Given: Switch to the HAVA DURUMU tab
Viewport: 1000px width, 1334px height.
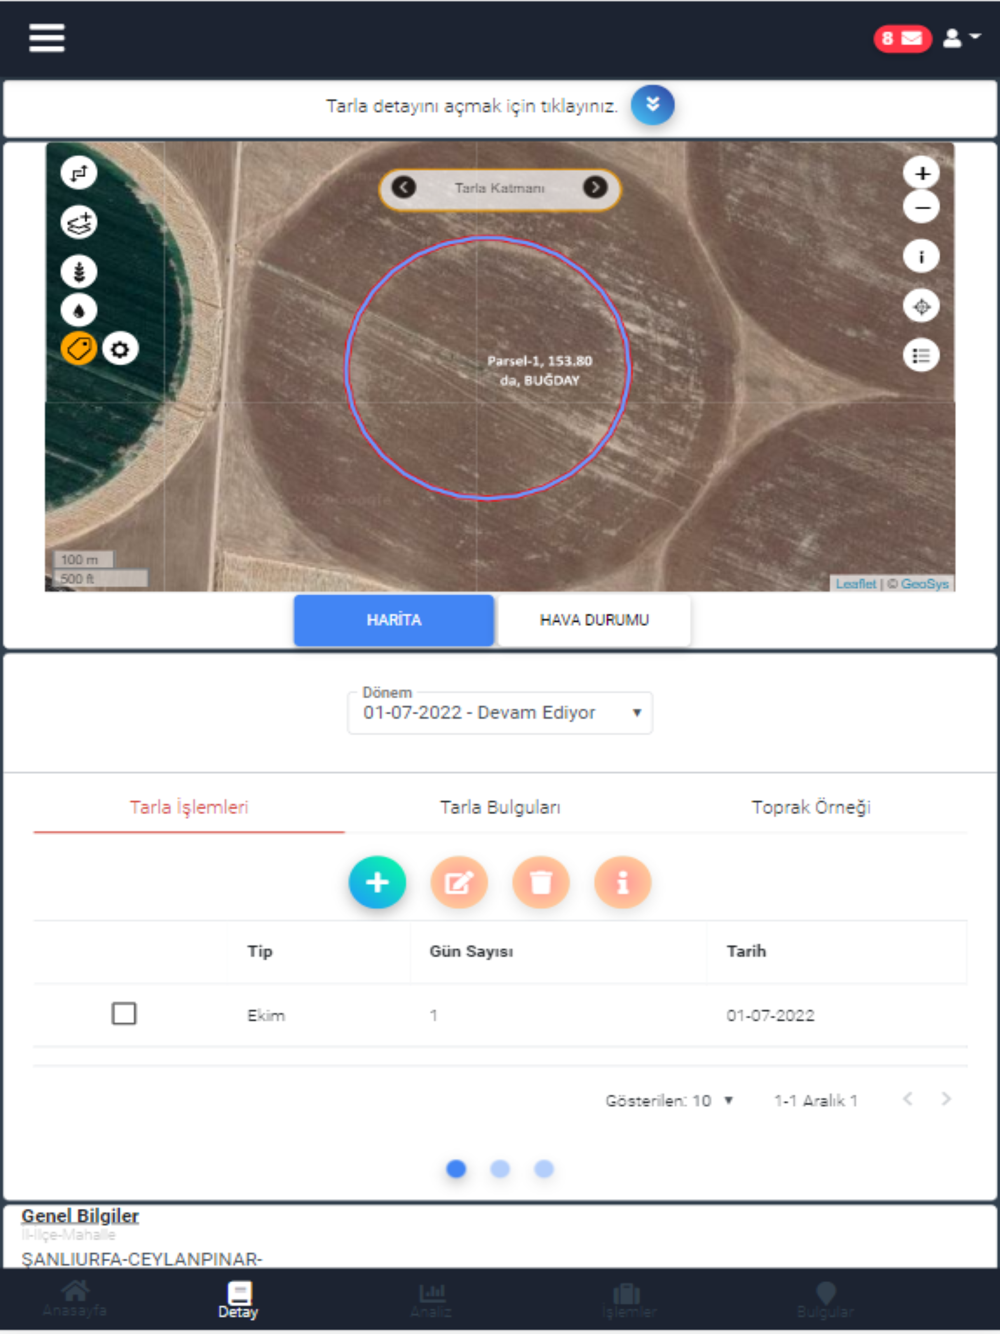Looking at the screenshot, I should (594, 620).
